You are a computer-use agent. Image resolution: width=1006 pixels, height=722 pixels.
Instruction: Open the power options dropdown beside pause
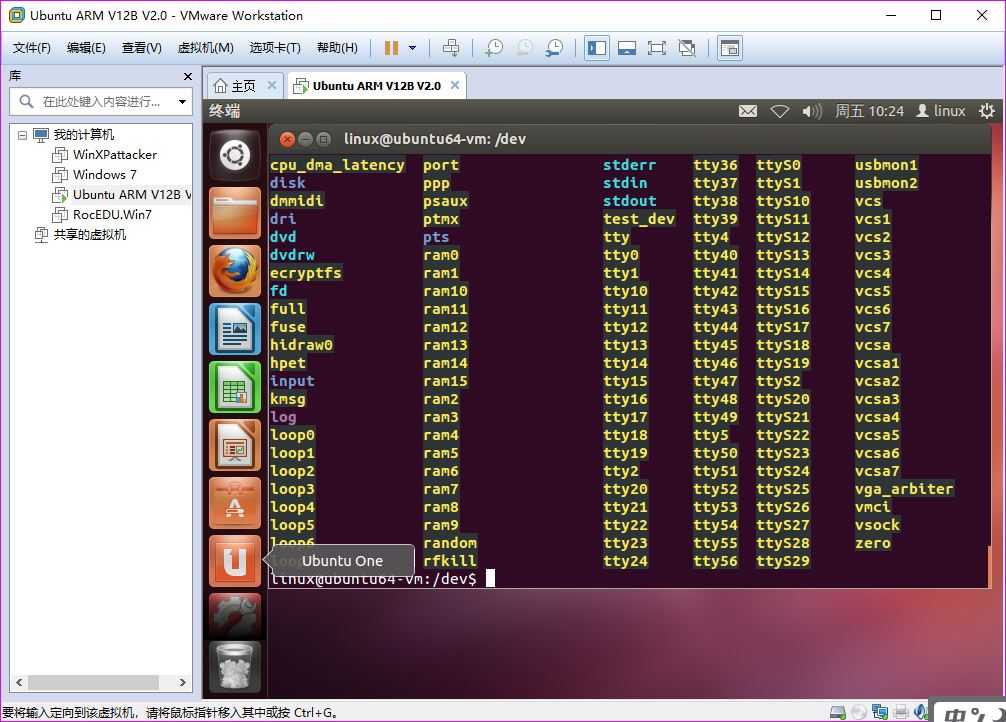[413, 48]
